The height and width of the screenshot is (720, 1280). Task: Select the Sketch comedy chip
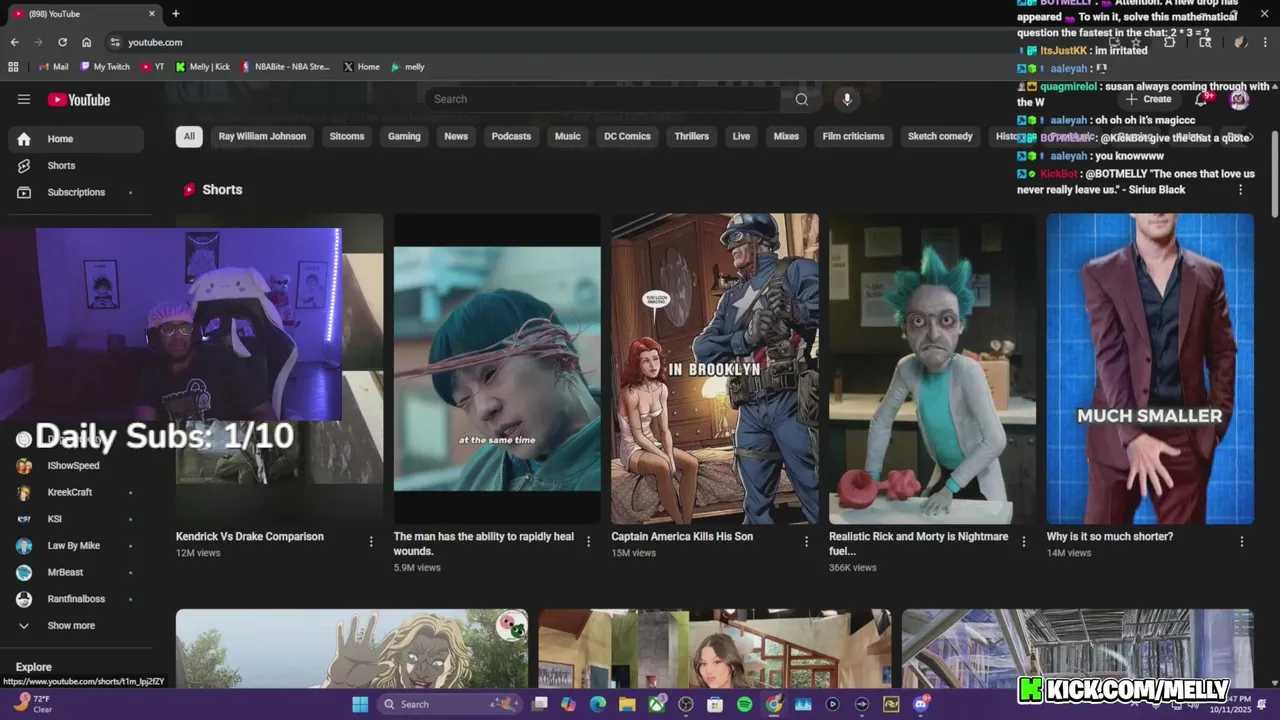(940, 136)
